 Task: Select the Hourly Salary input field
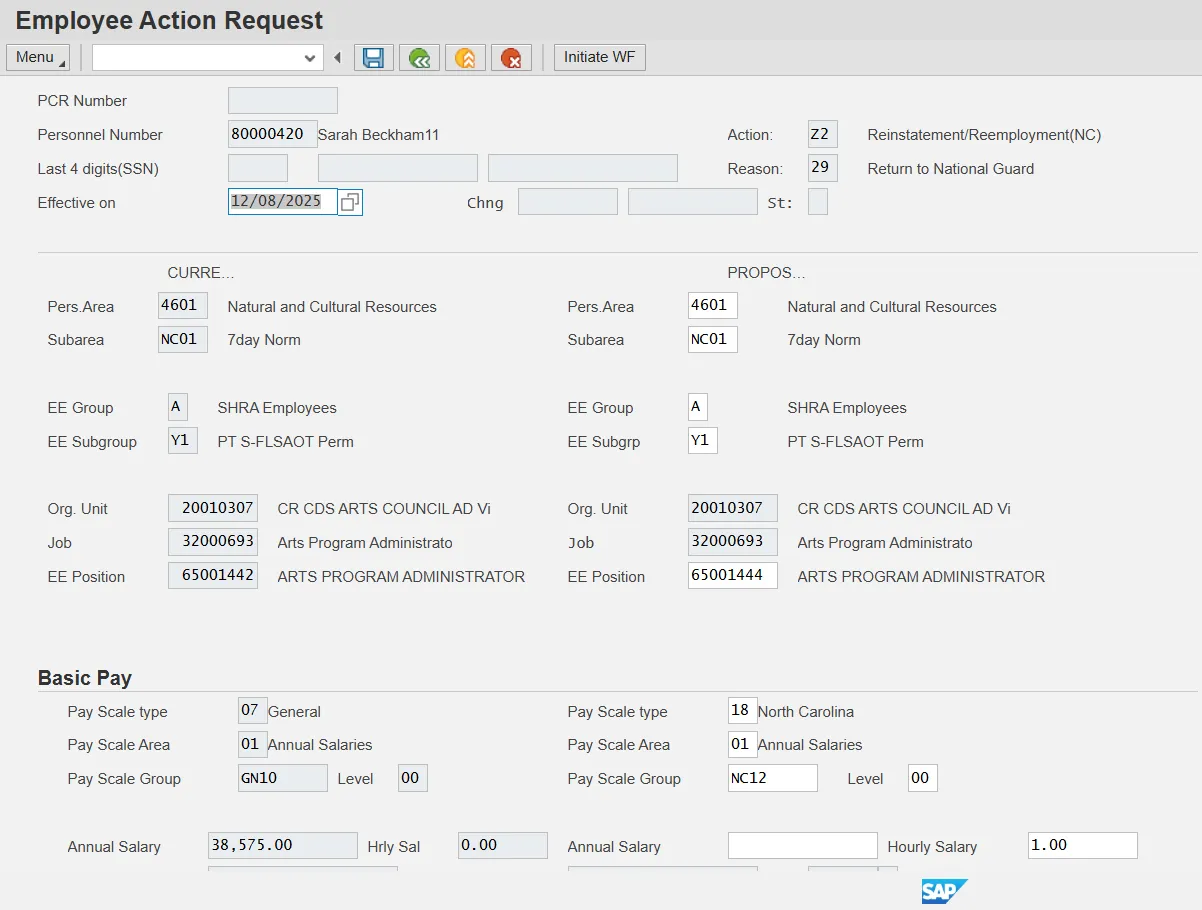pyautogui.click(x=1082, y=846)
